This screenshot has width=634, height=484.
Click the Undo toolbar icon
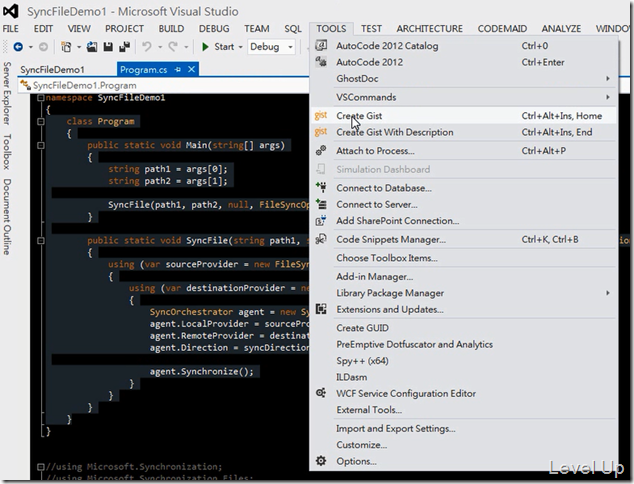coord(146,47)
